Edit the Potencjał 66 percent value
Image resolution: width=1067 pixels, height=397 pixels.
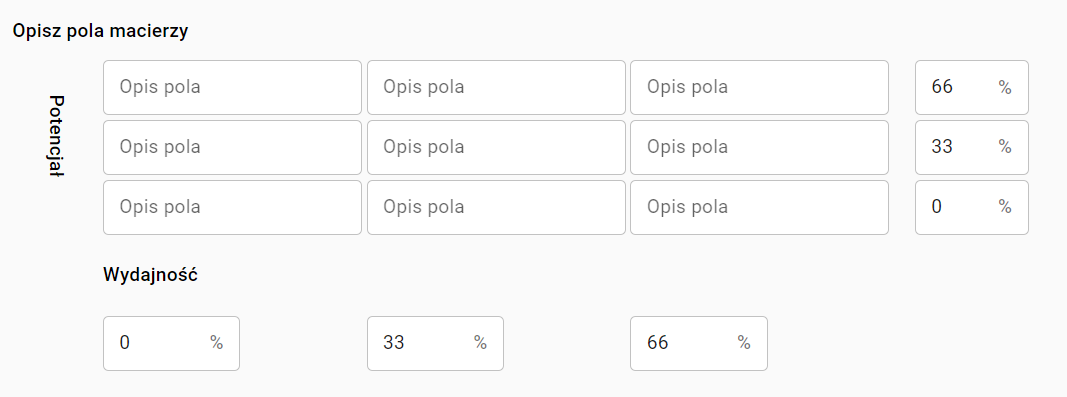tap(972, 87)
